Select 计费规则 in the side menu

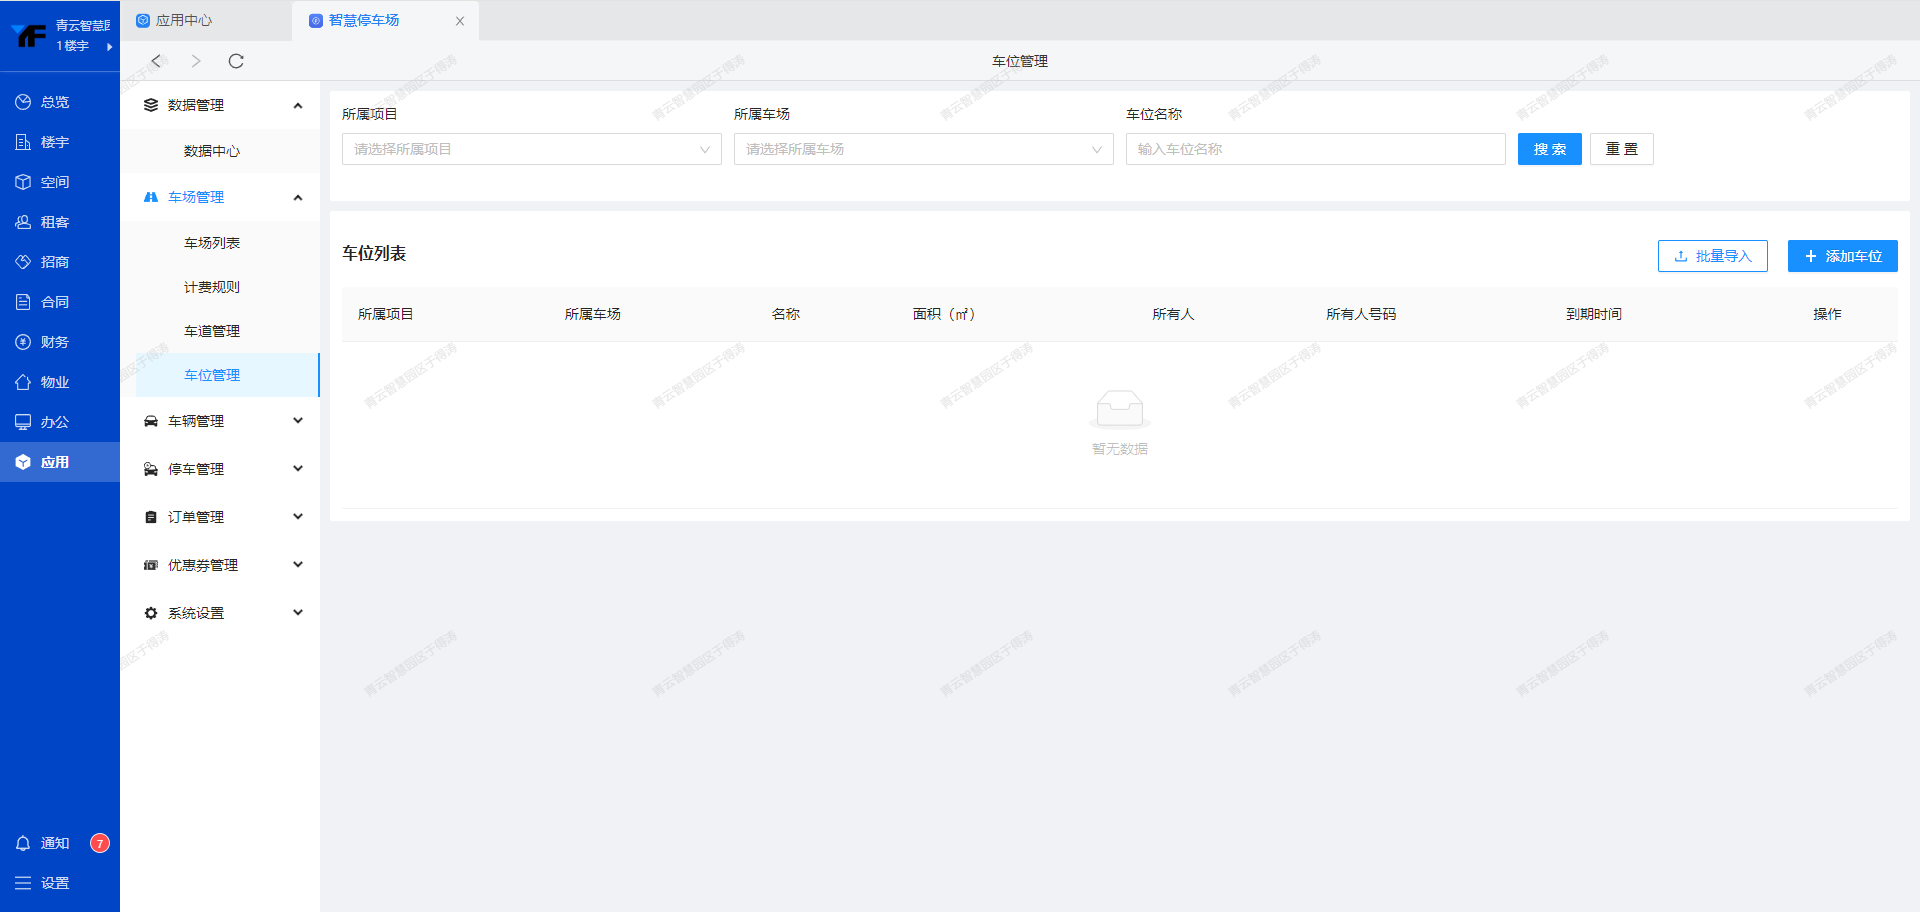pyautogui.click(x=212, y=287)
